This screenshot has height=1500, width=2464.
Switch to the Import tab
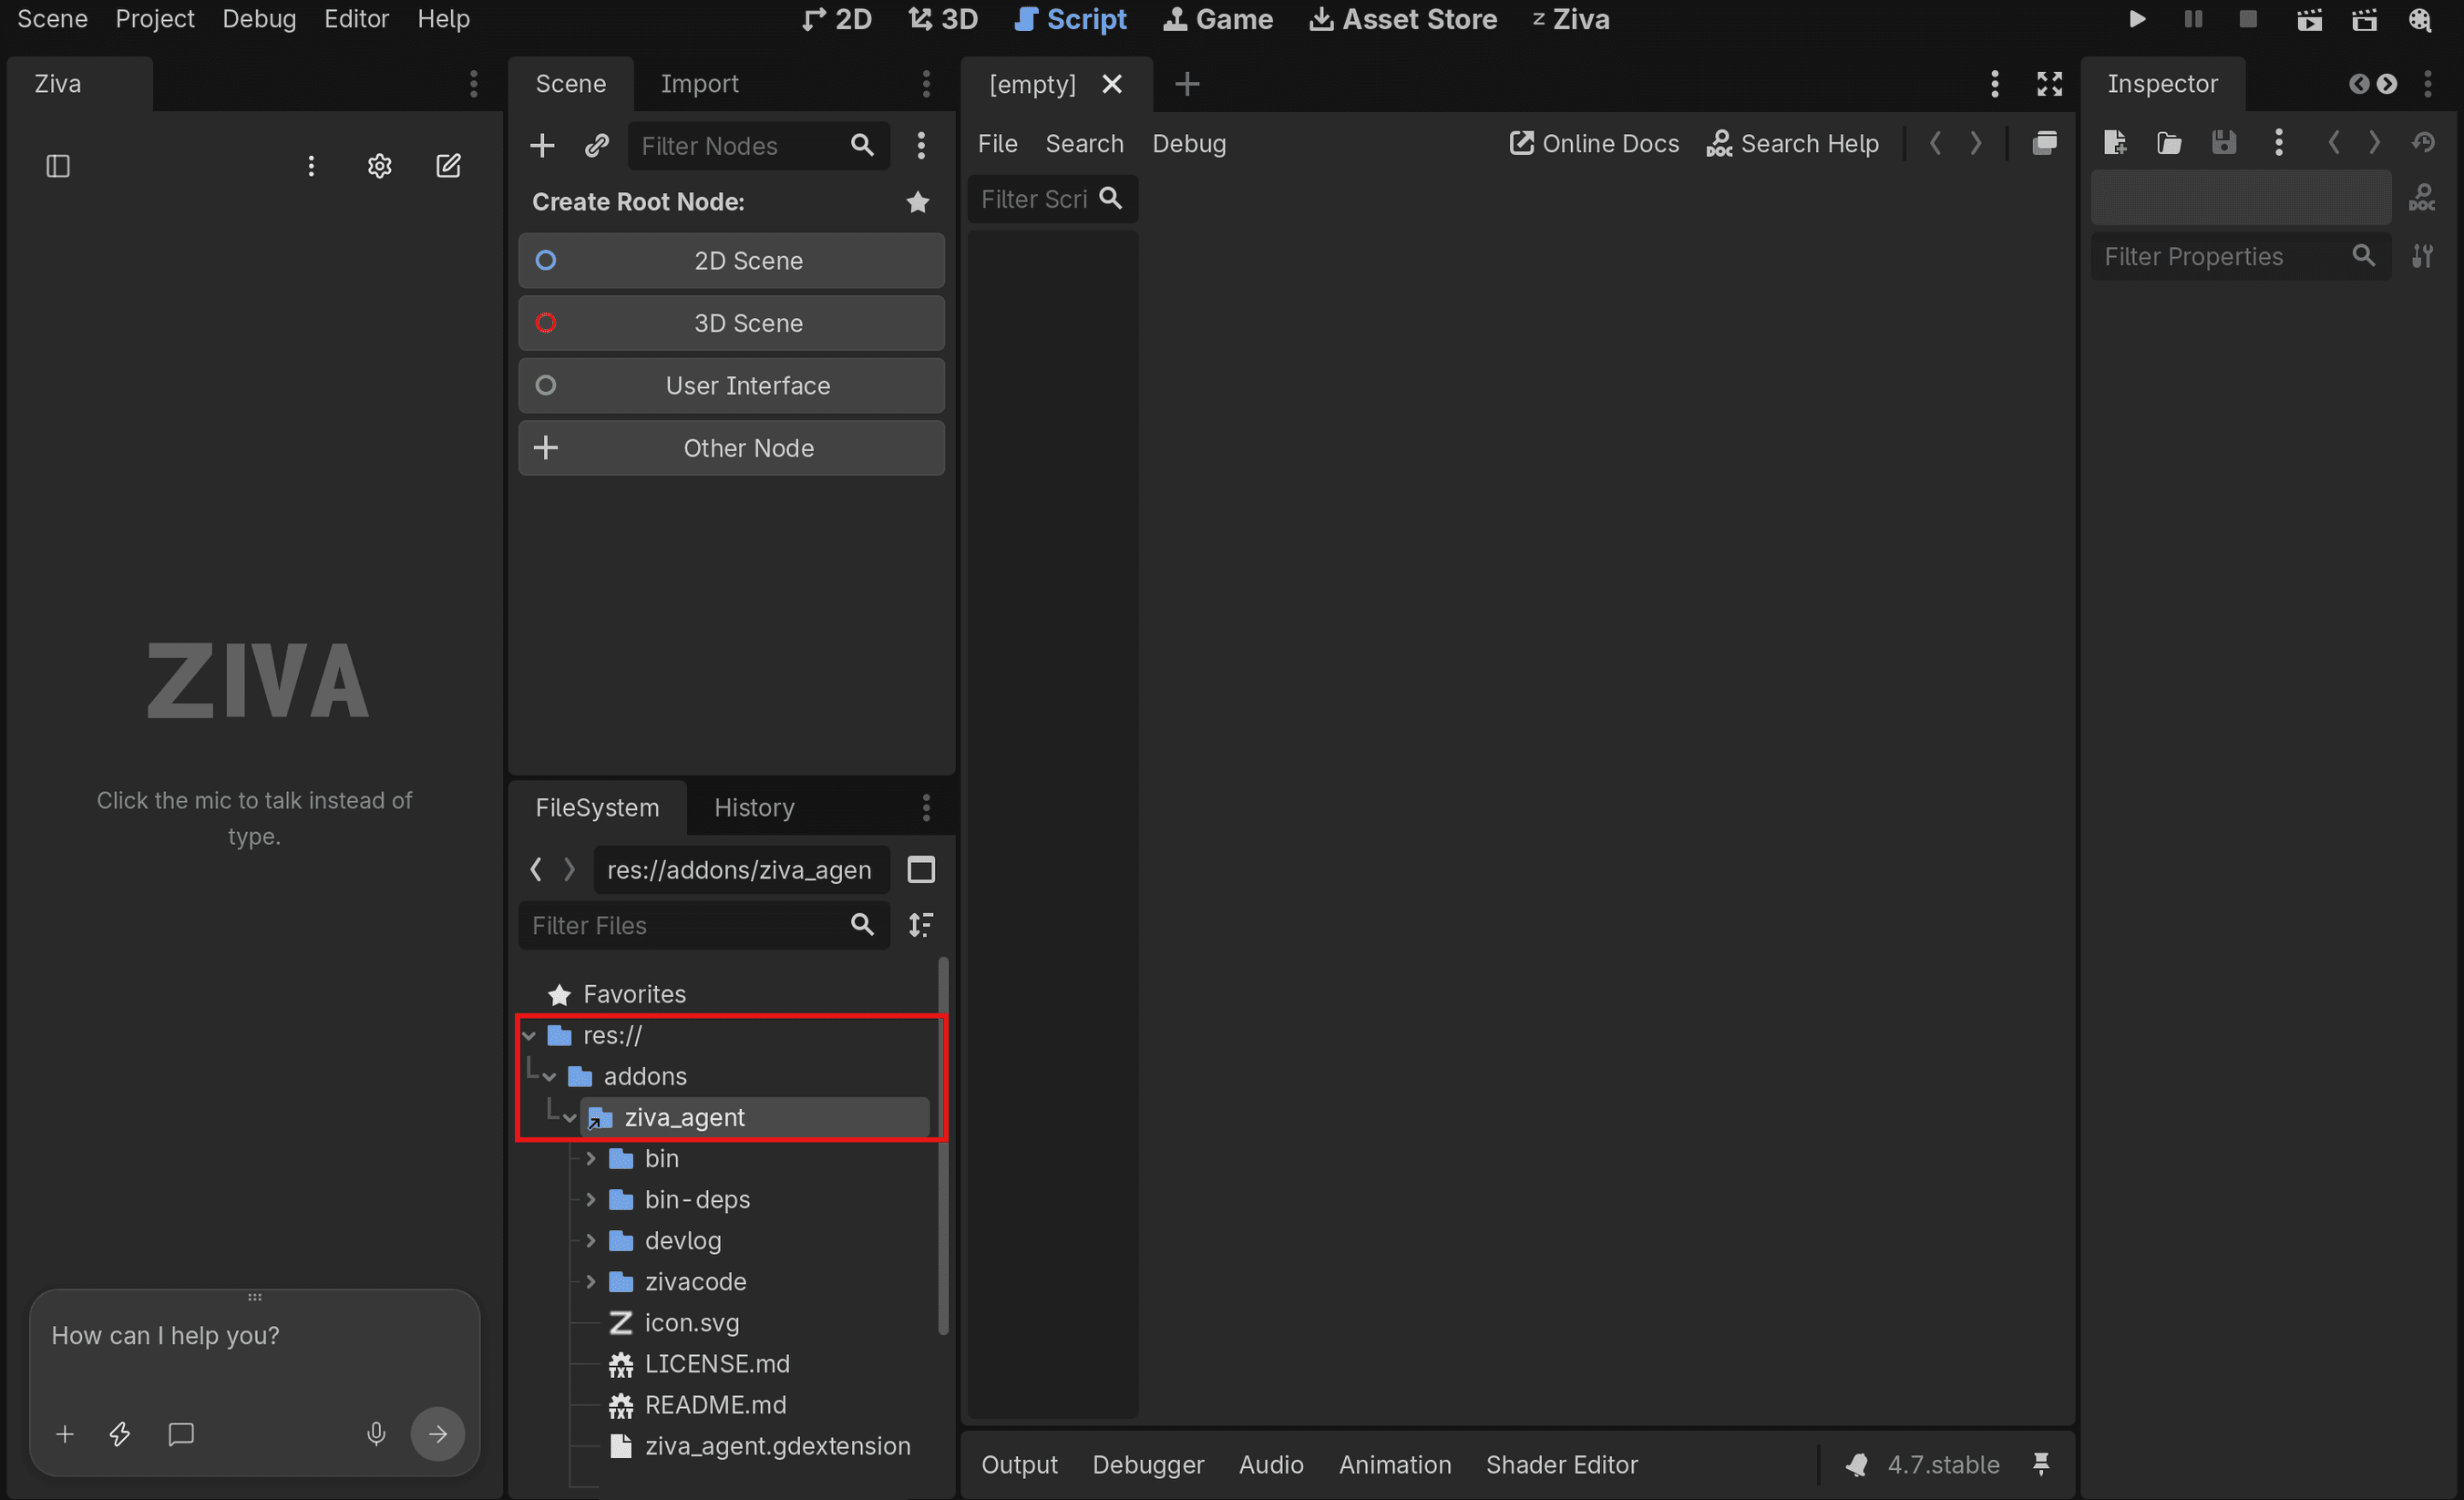(699, 84)
